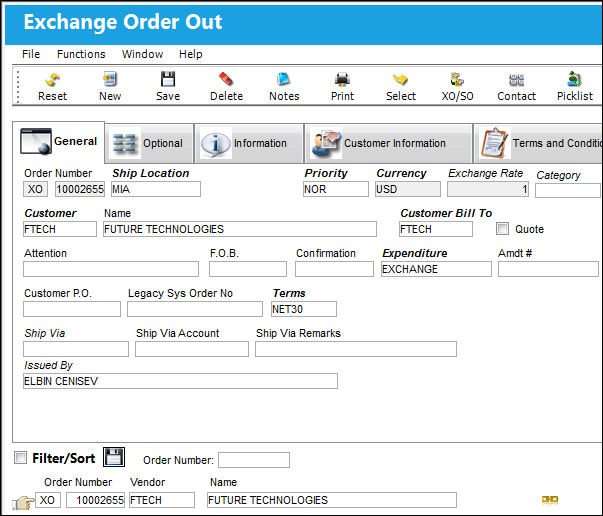This screenshot has height=516, width=603.
Task: Click the XO order type field at top
Action: coord(35,189)
